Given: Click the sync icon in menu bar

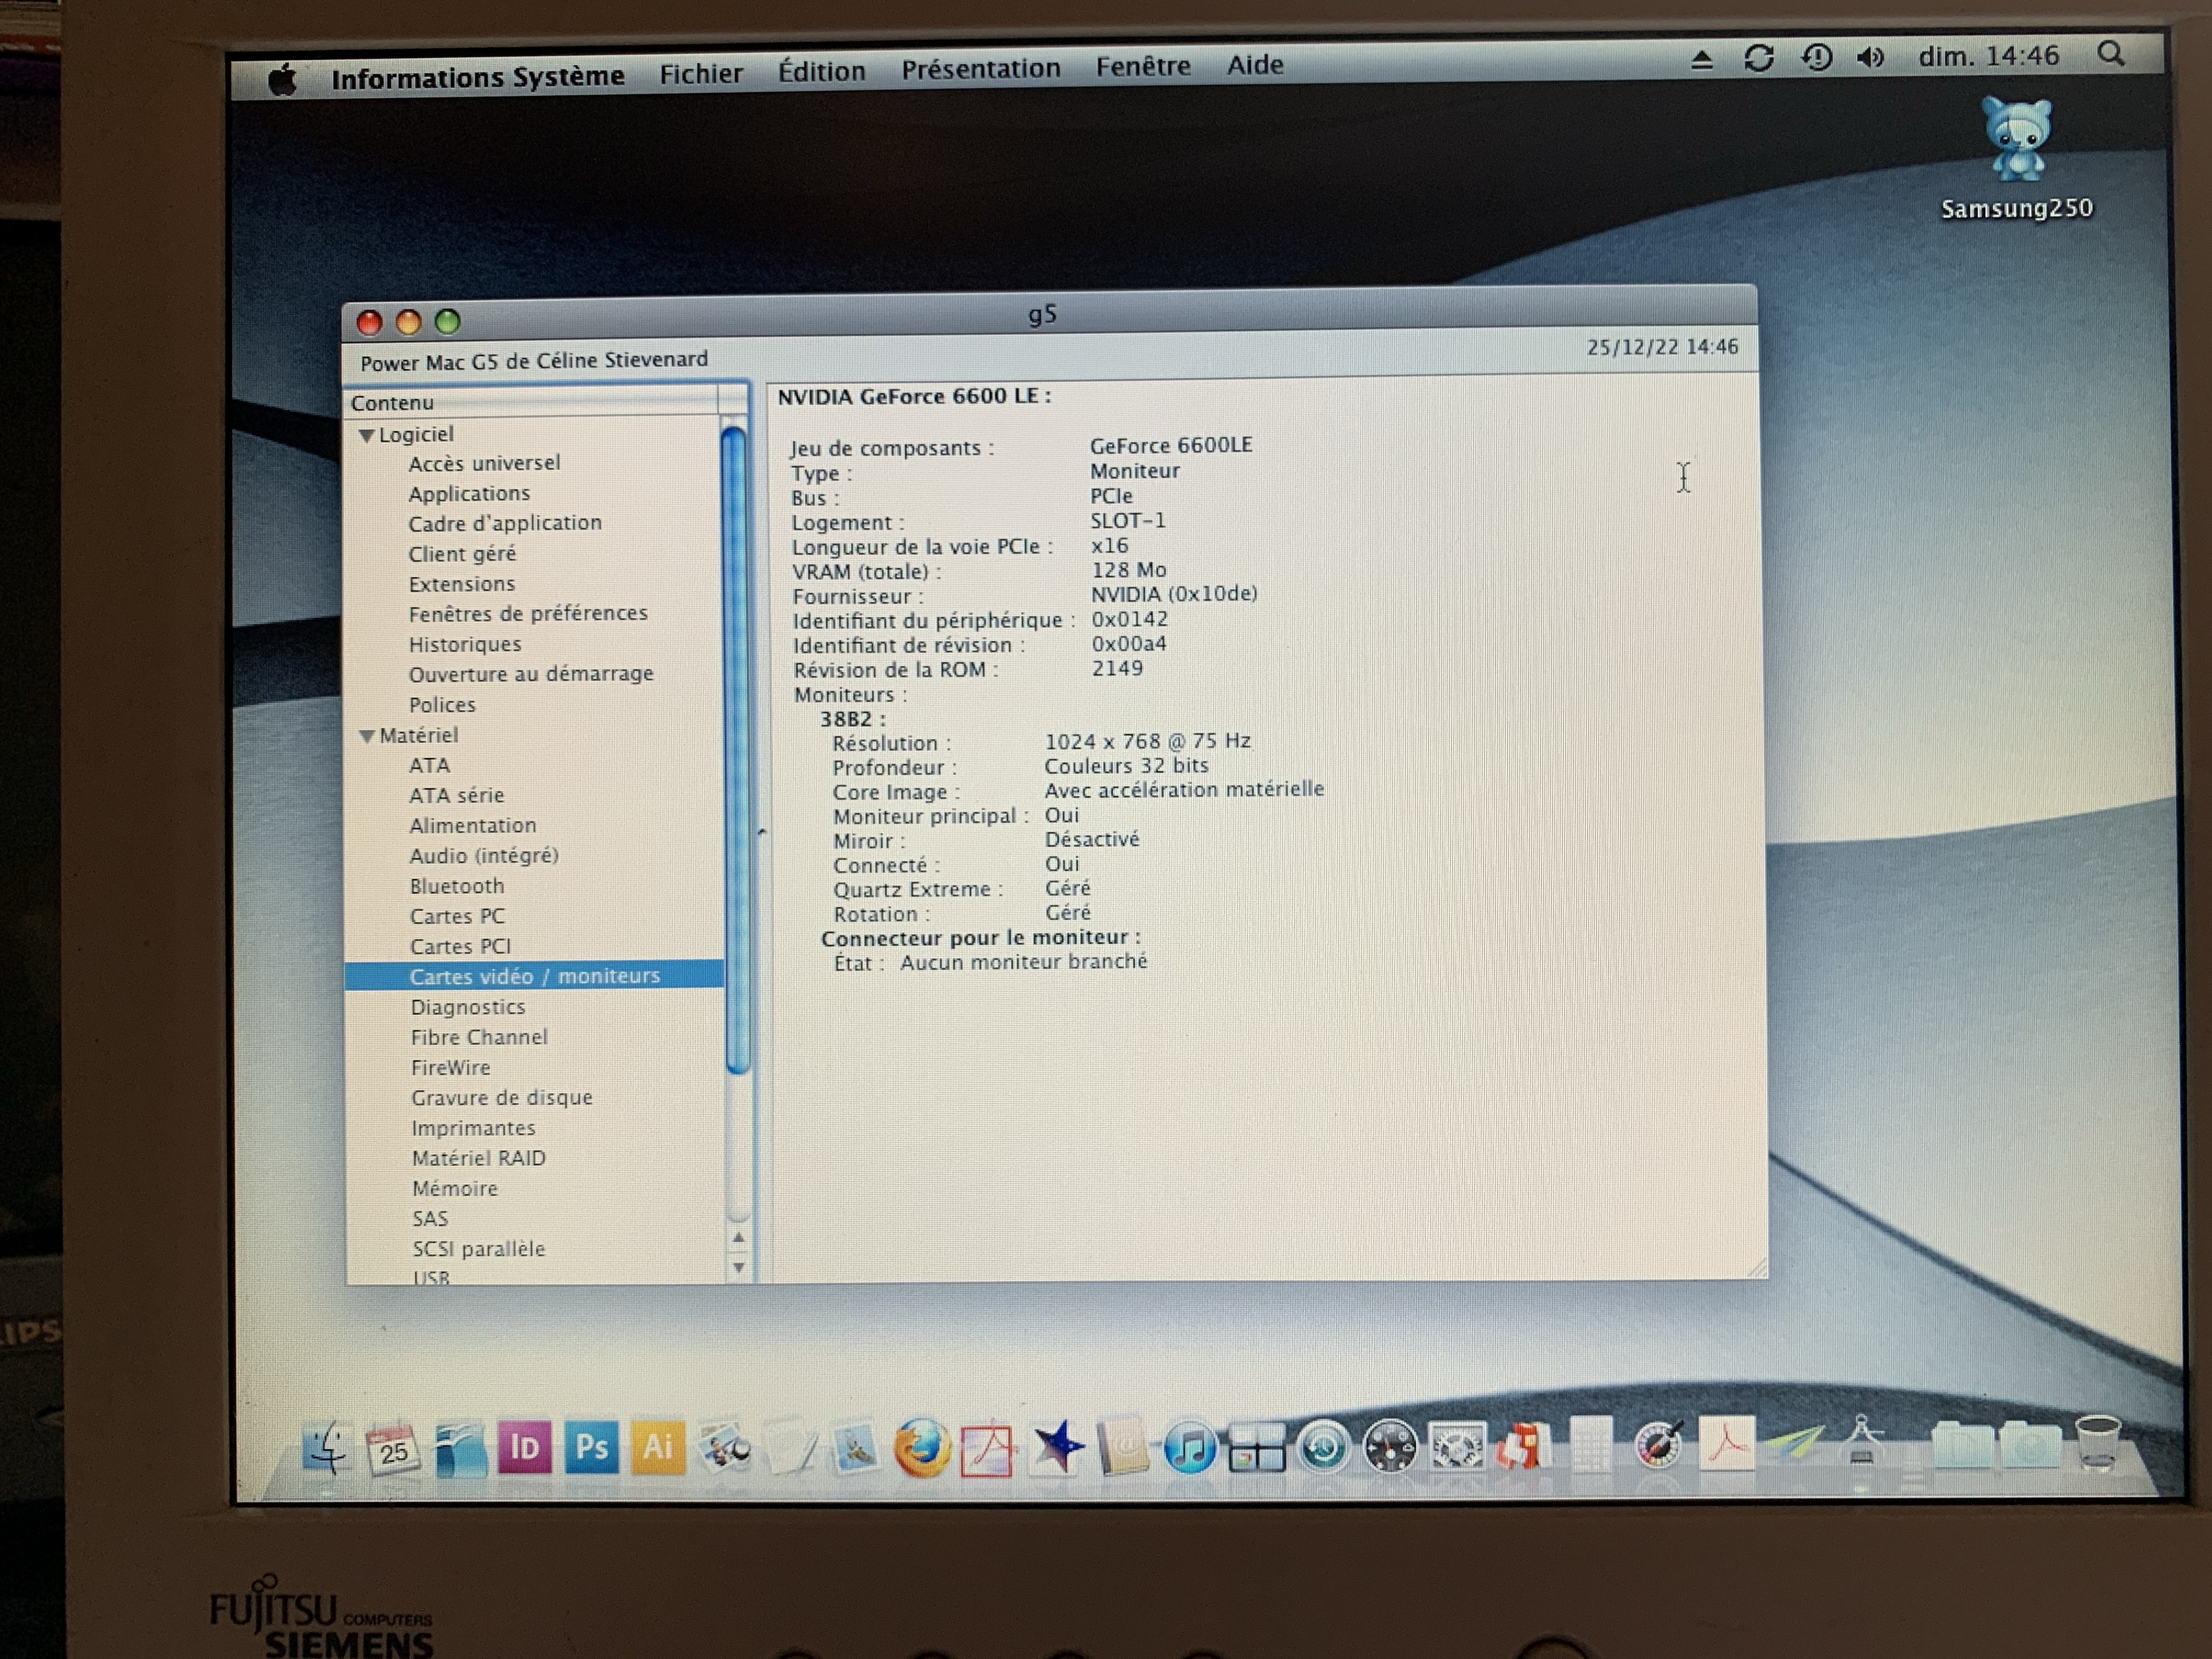Looking at the screenshot, I should [x=1759, y=58].
